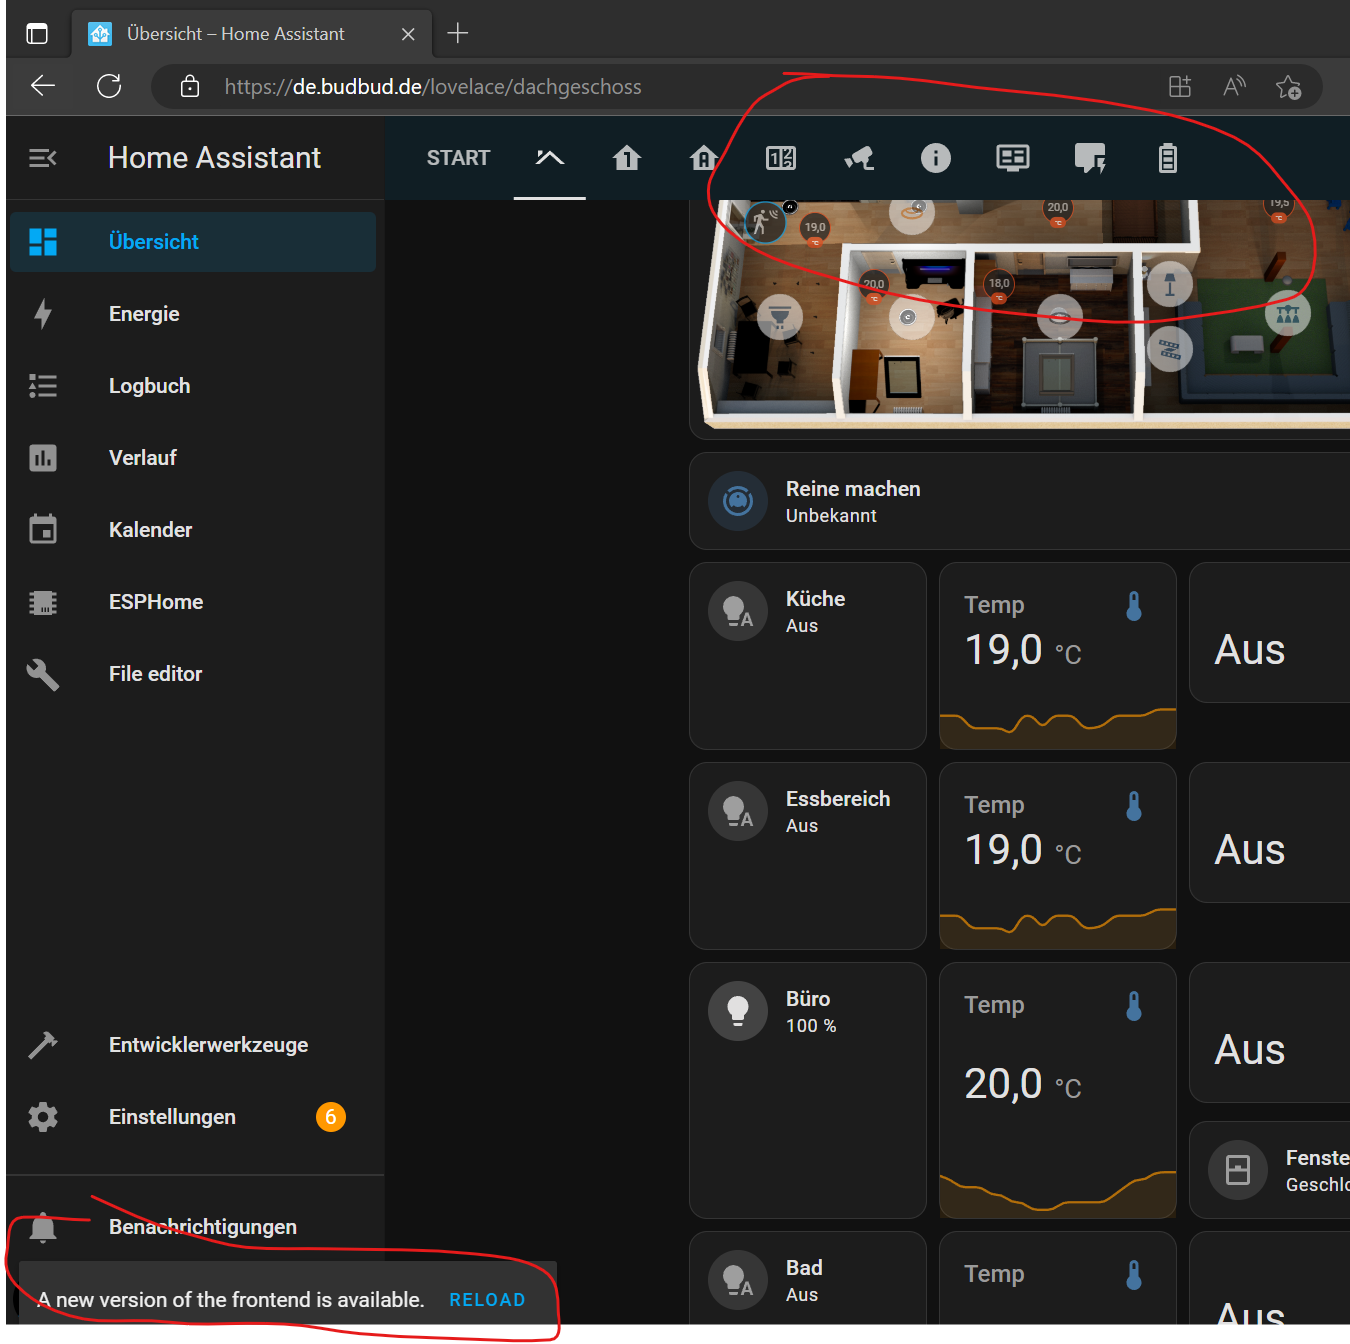
Task: Click the notifications chat tab icon
Action: coord(1090,158)
